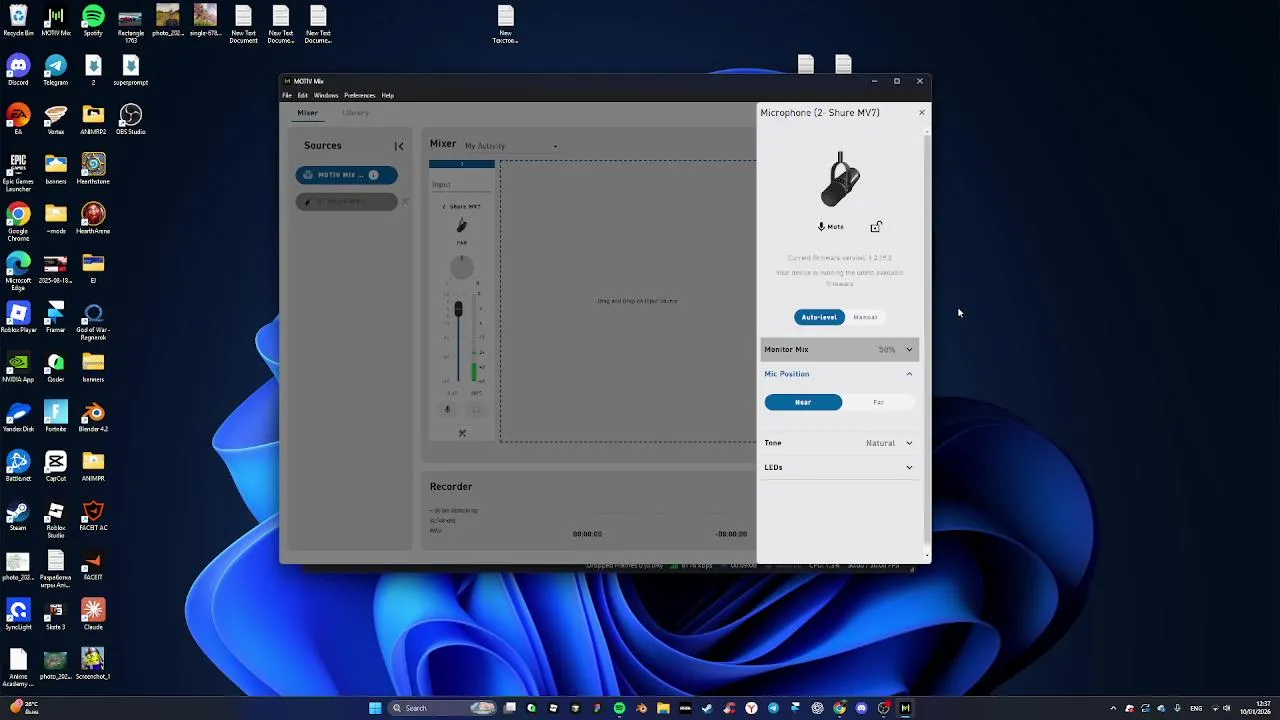Open the Windows menu in MOTIV Mix

[326, 95]
